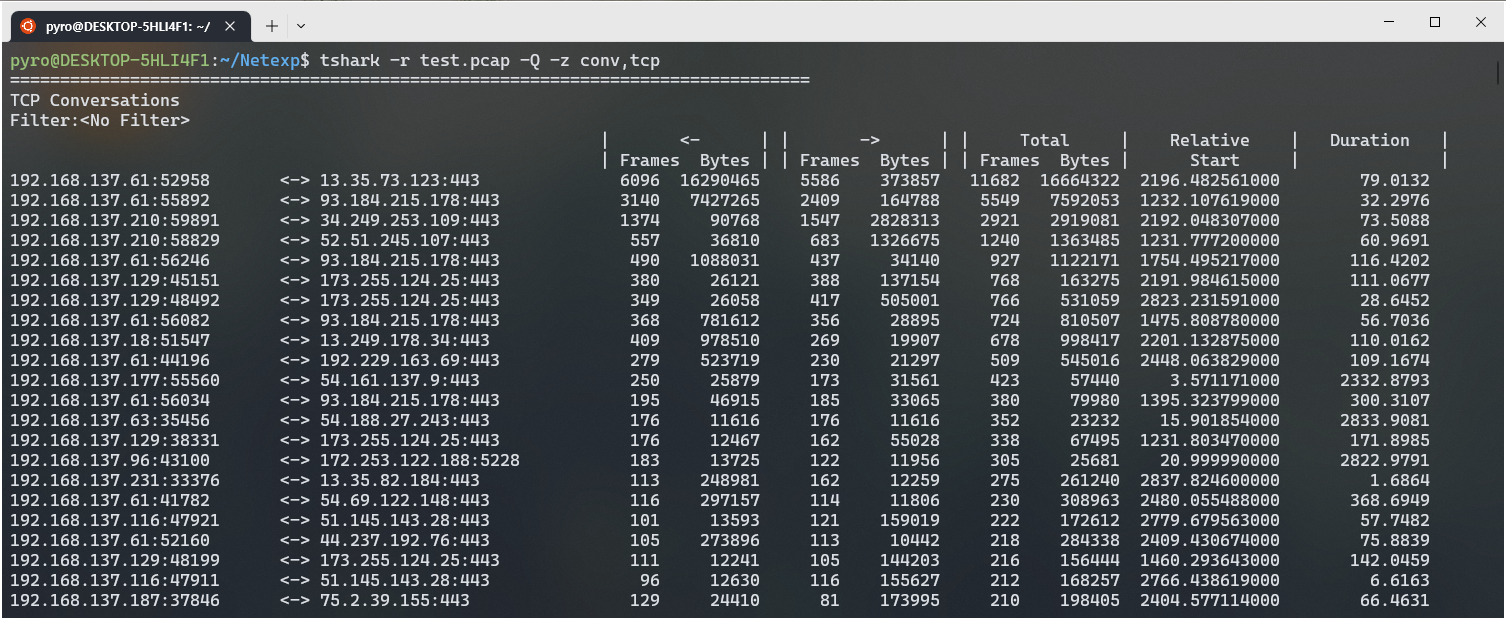Click address 192.168.137.177:55560
The height and width of the screenshot is (620, 1506).
(115, 380)
